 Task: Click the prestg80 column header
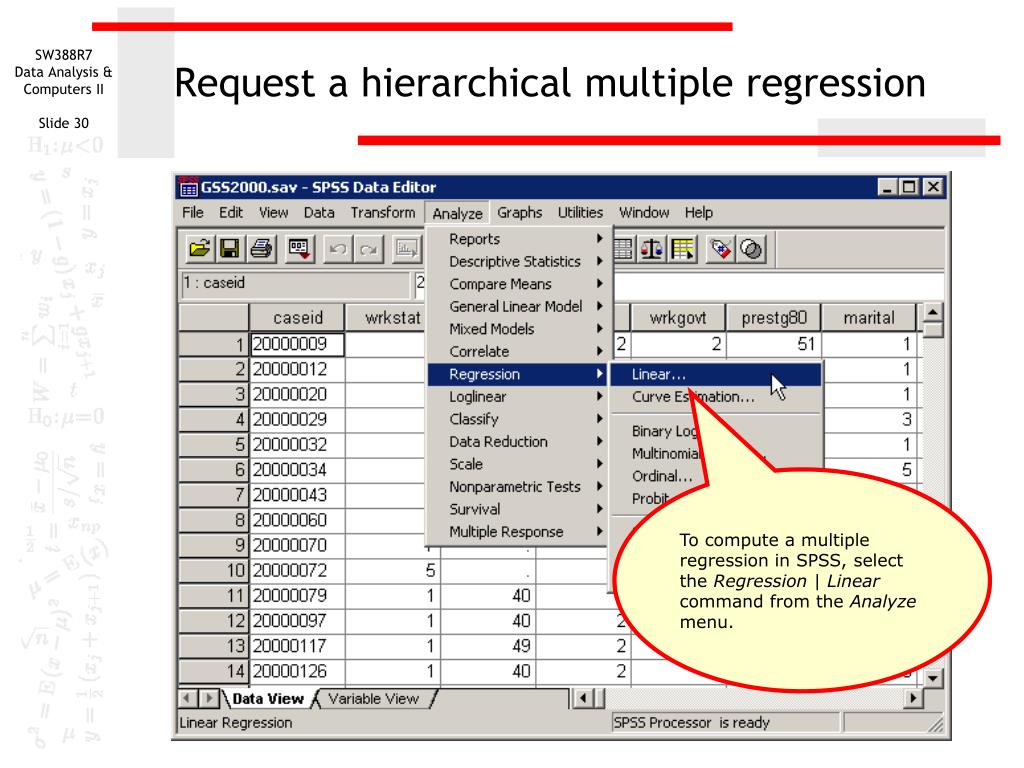point(774,318)
